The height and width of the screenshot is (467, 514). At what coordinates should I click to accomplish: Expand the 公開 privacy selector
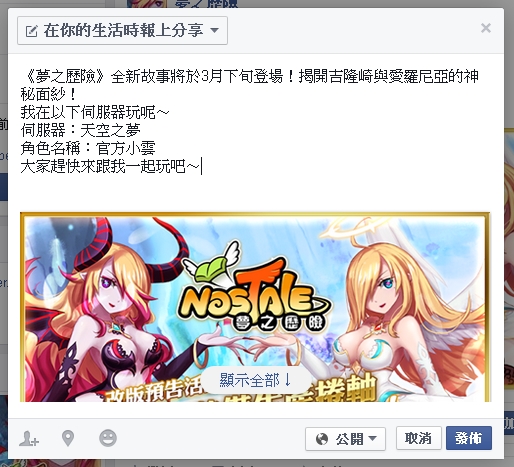(345, 439)
